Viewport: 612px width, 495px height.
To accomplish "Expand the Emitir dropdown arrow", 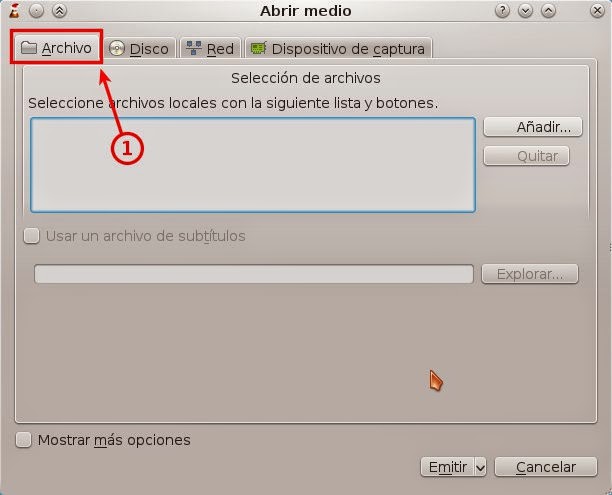I will click(x=481, y=467).
